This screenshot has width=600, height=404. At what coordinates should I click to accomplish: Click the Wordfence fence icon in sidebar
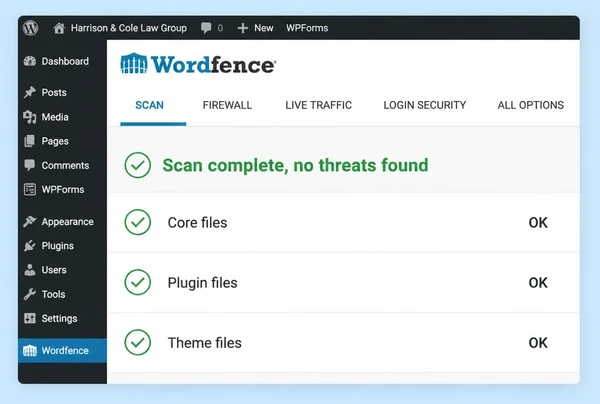click(x=30, y=350)
